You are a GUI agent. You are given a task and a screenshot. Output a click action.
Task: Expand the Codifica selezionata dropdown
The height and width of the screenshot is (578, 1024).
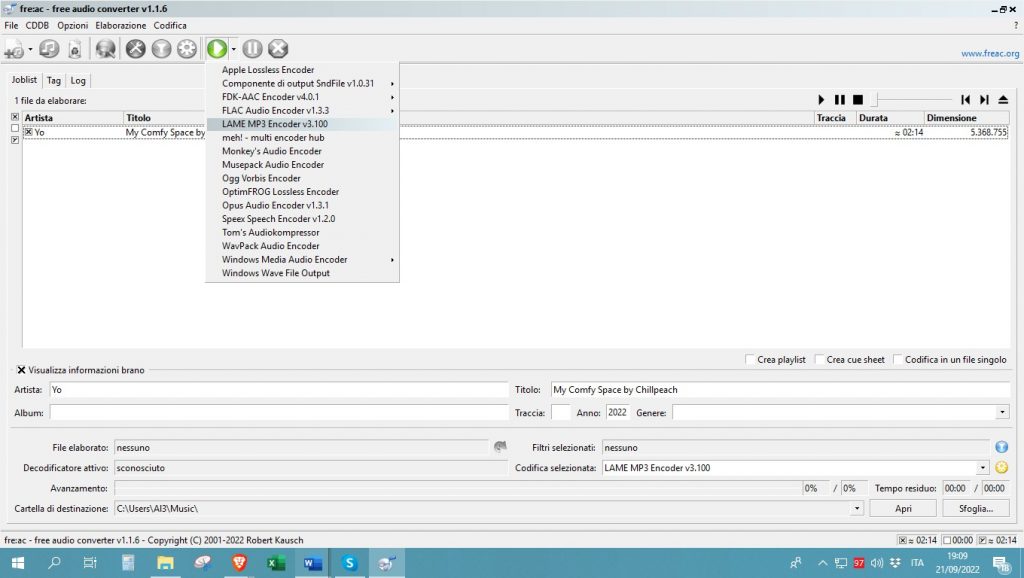pyautogui.click(x=984, y=468)
